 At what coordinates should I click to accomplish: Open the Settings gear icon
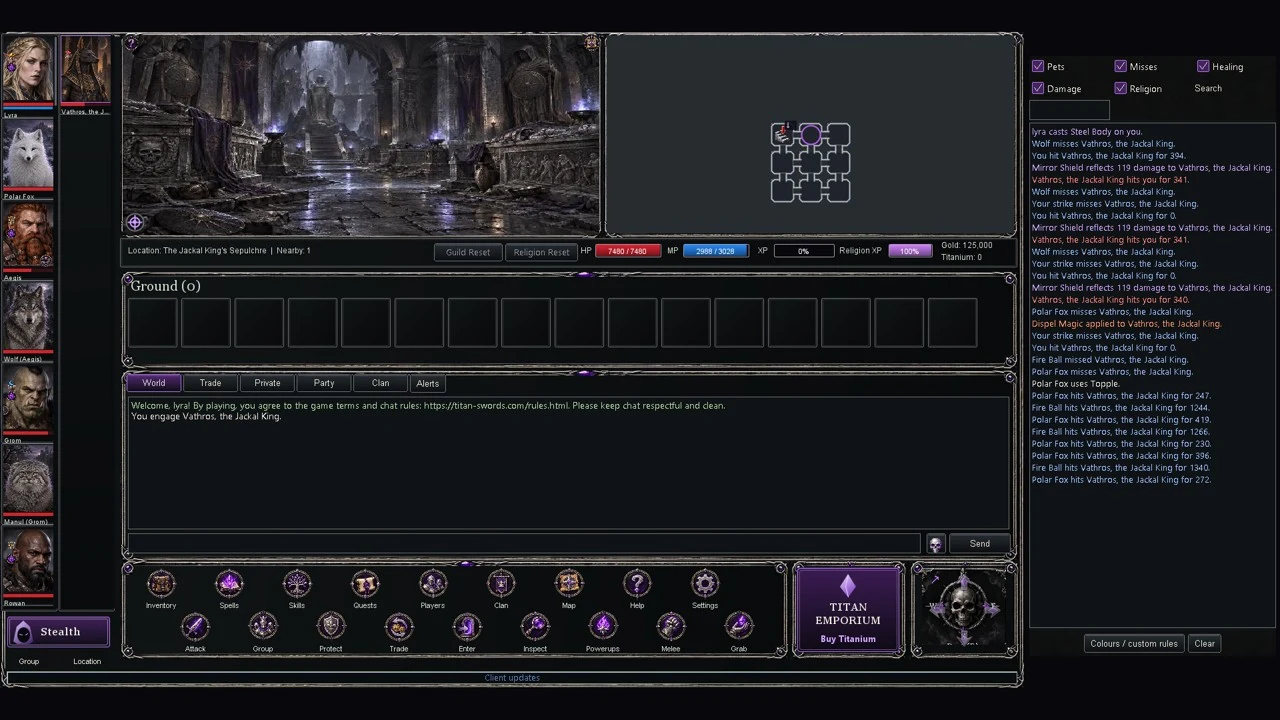(705, 584)
